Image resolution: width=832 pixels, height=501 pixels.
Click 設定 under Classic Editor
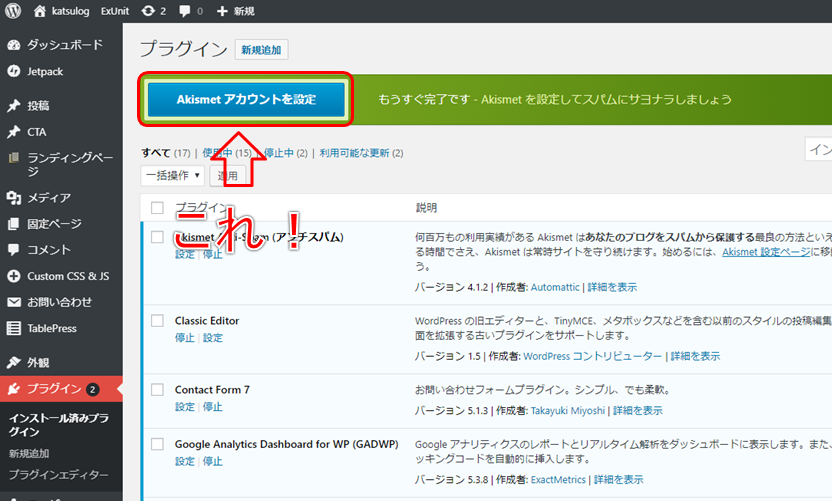[x=213, y=338]
